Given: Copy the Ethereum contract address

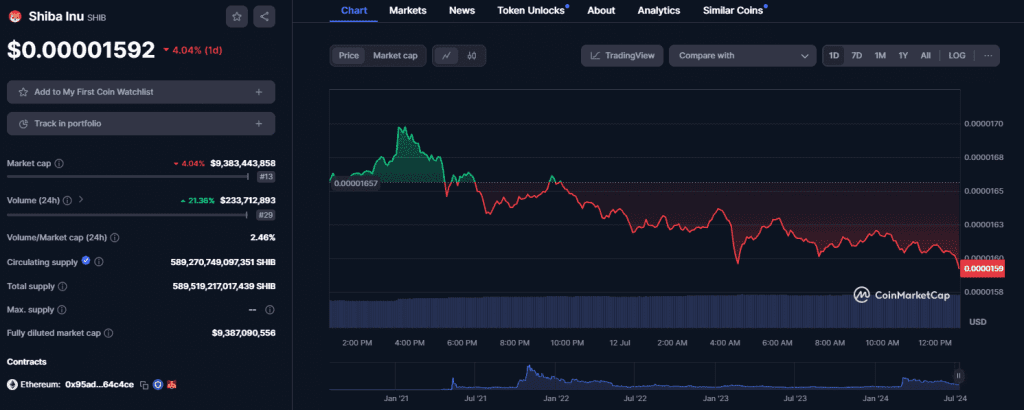Looking at the screenshot, I should click(144, 384).
